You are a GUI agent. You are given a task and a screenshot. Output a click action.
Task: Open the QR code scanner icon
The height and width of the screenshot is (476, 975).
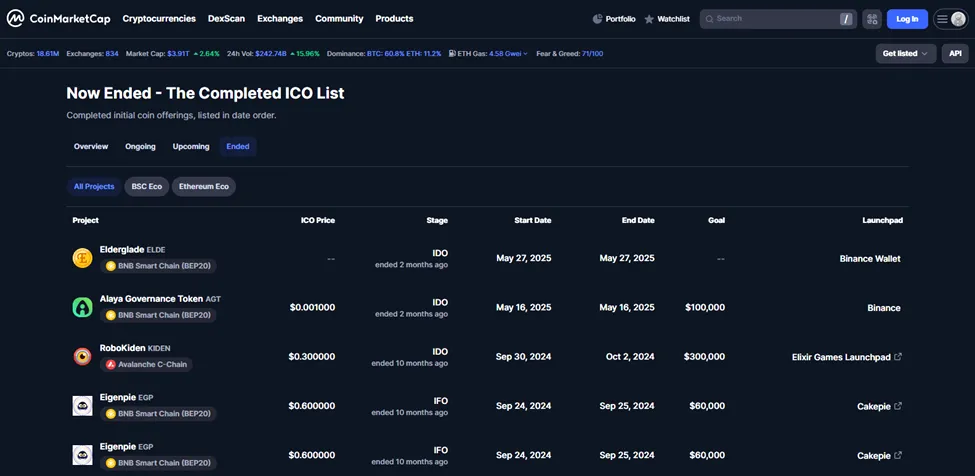[872, 19]
